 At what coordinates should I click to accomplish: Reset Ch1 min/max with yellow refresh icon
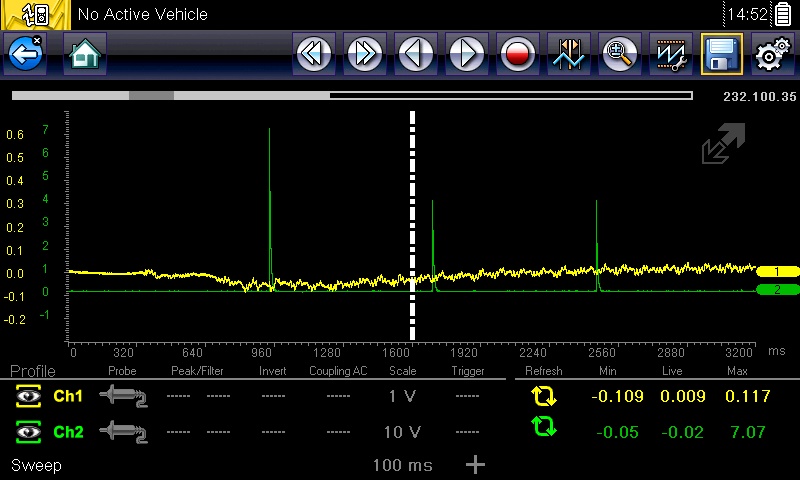[543, 397]
